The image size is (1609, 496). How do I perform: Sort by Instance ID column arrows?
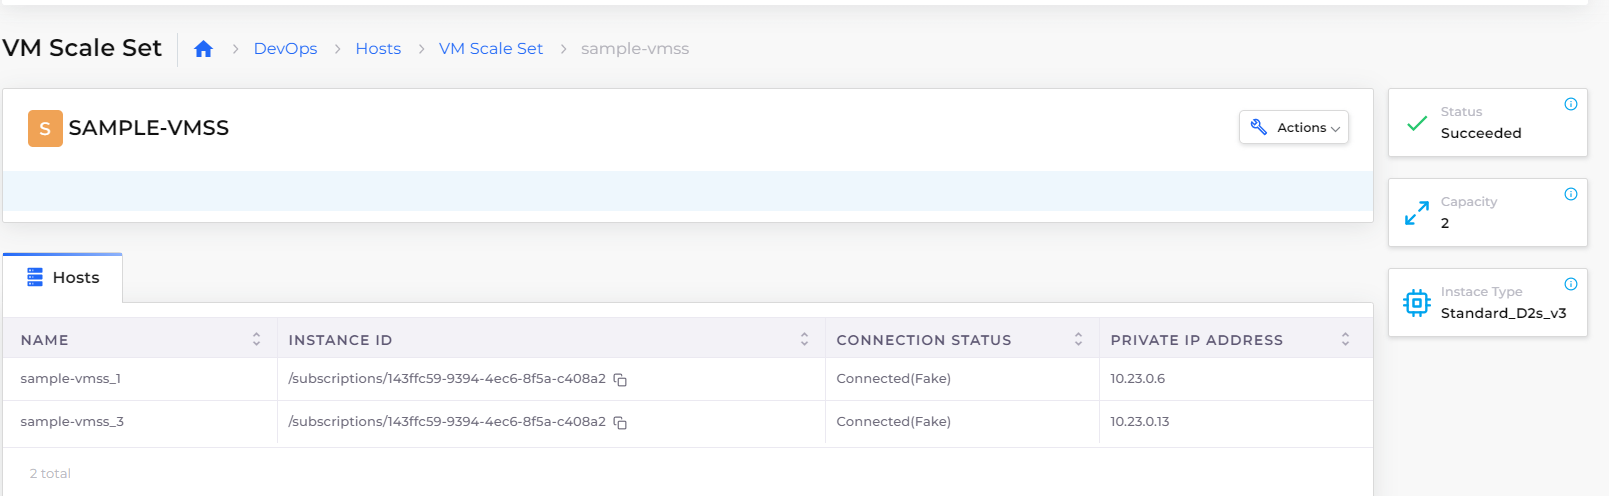click(804, 340)
